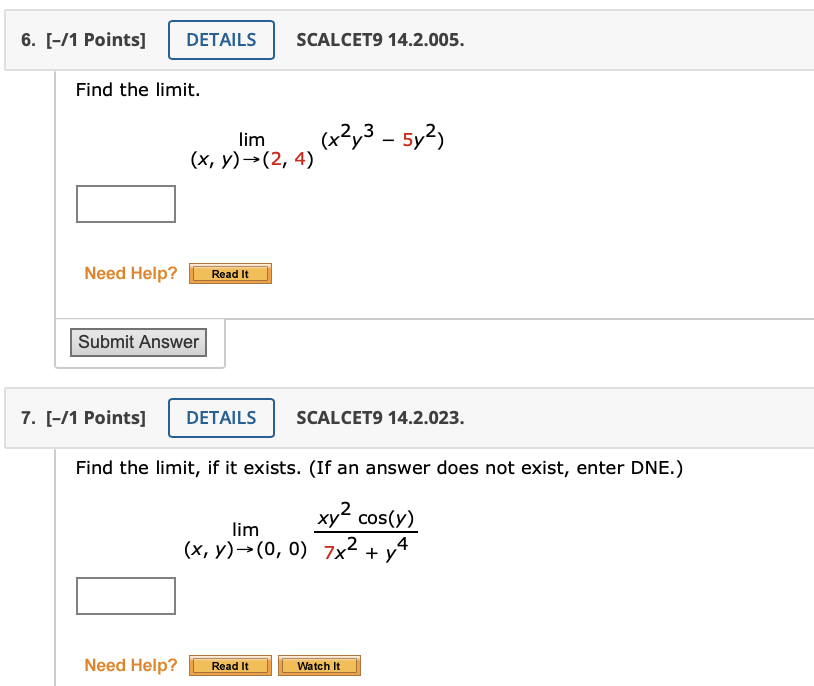This screenshot has width=814, height=686.
Task: Click the limit expression in question 7
Action: point(300,534)
